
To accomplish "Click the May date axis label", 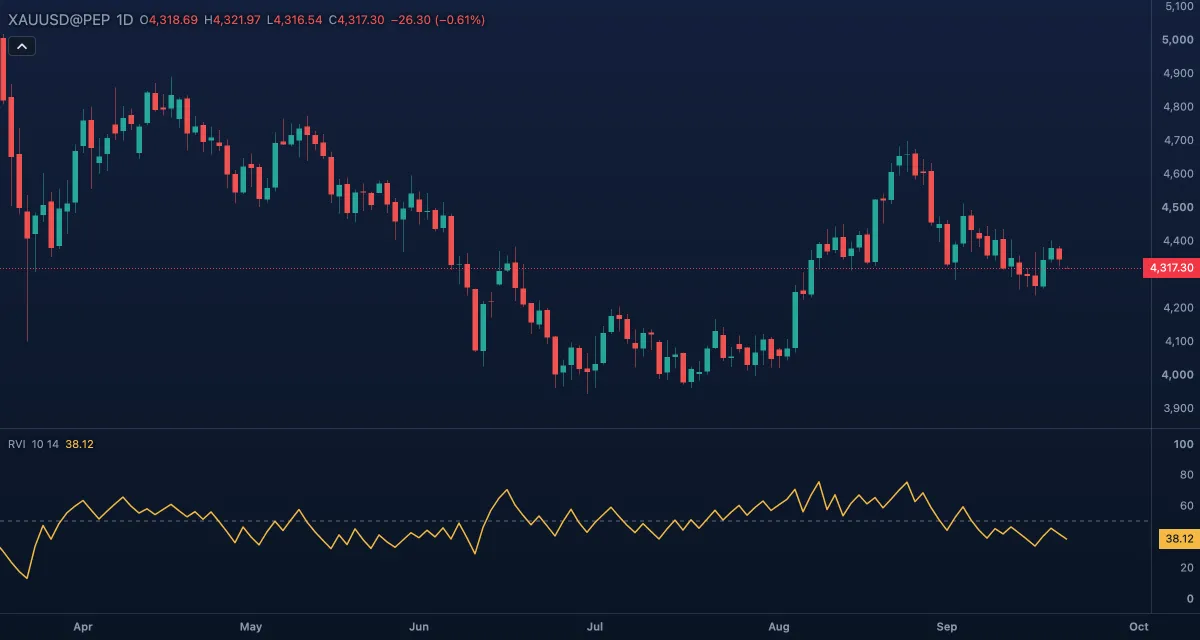I will pyautogui.click(x=251, y=627).
